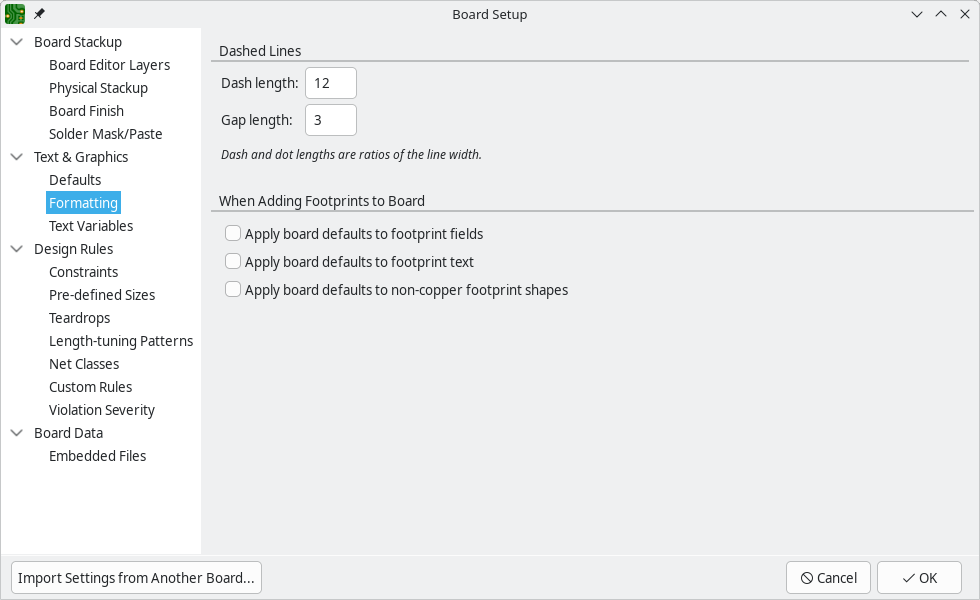The height and width of the screenshot is (600, 980).
Task: Click inside the Dash length field
Action: [x=330, y=83]
